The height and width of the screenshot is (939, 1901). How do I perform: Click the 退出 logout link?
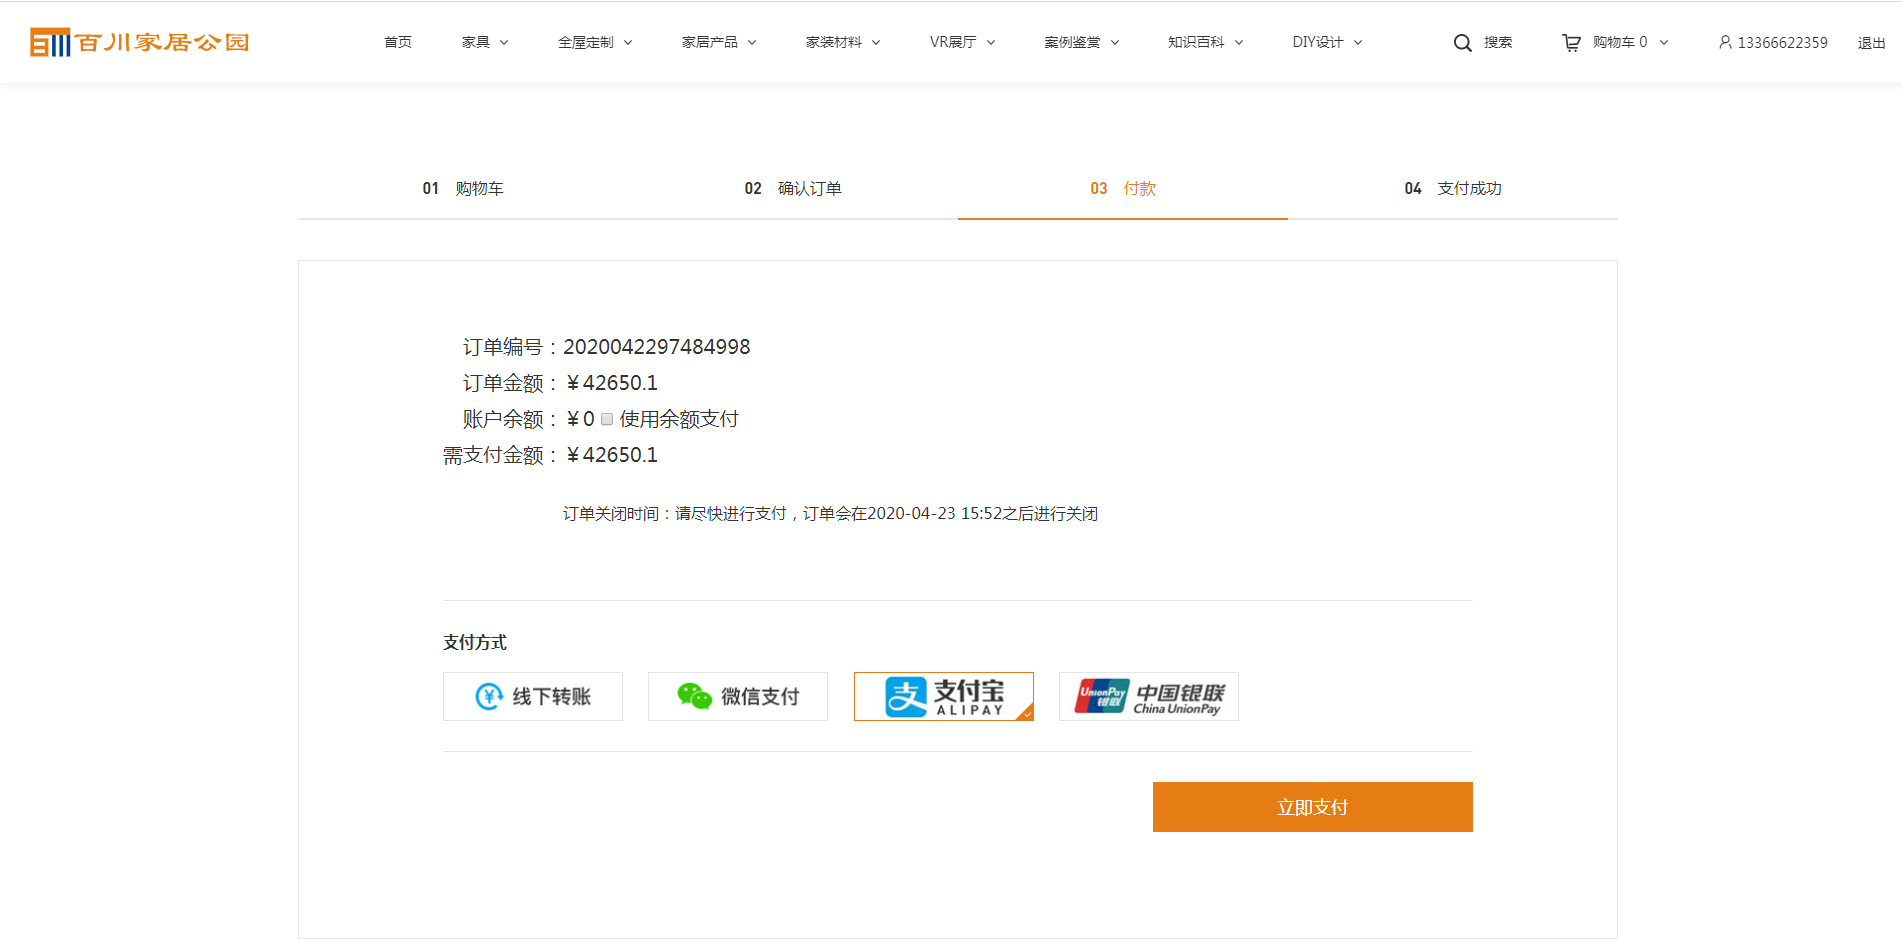[x=1871, y=43]
